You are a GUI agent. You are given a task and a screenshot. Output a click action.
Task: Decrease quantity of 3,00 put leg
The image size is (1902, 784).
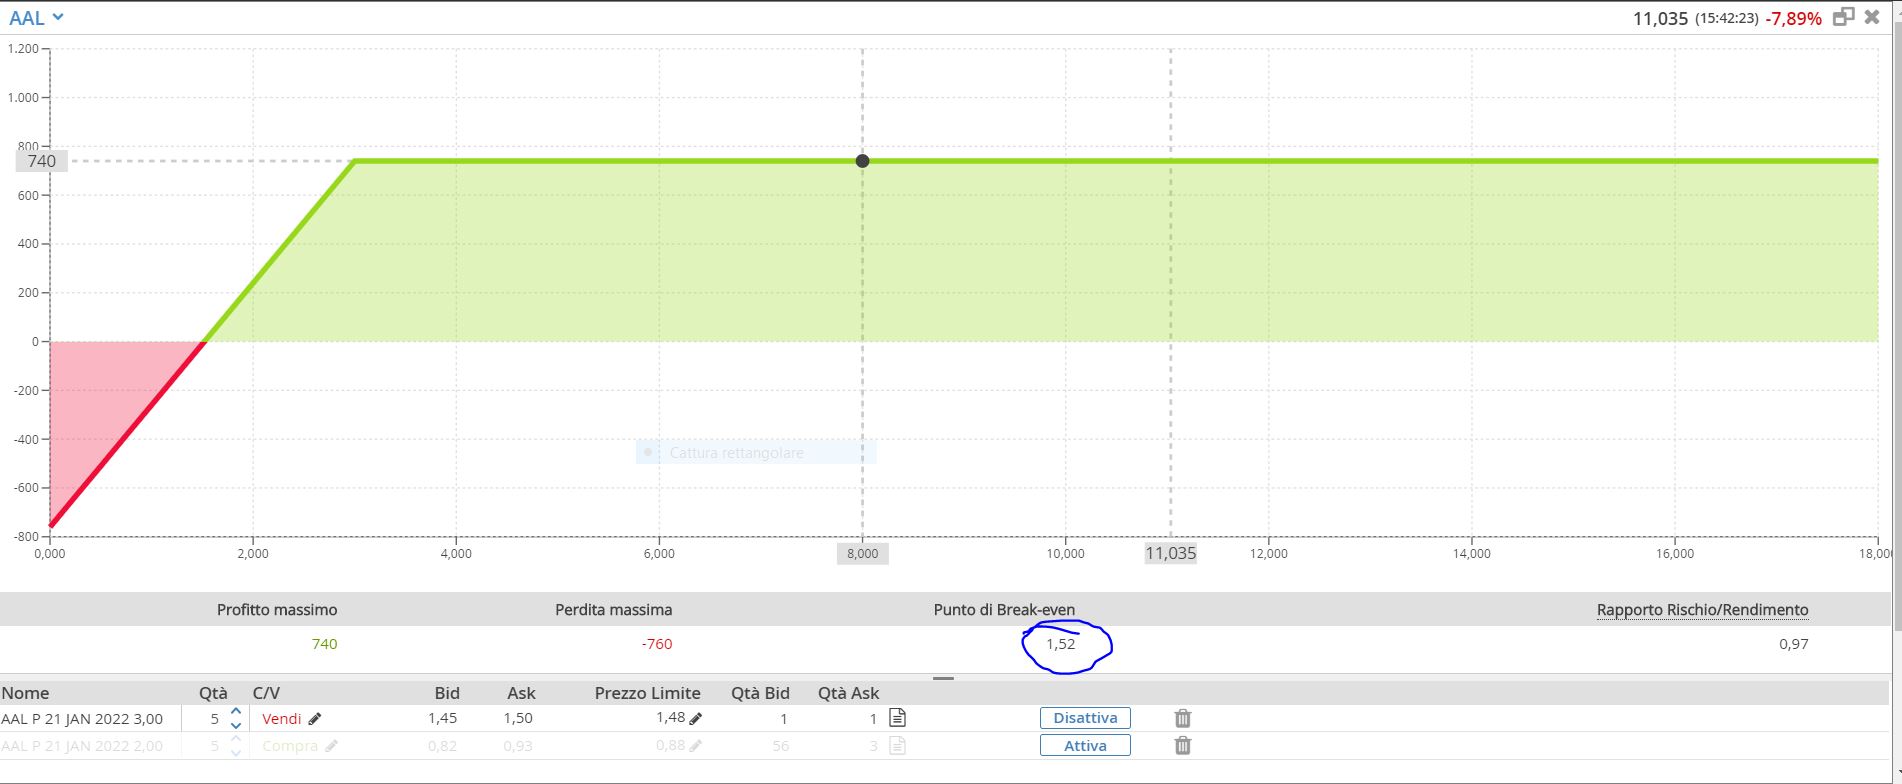pos(236,725)
